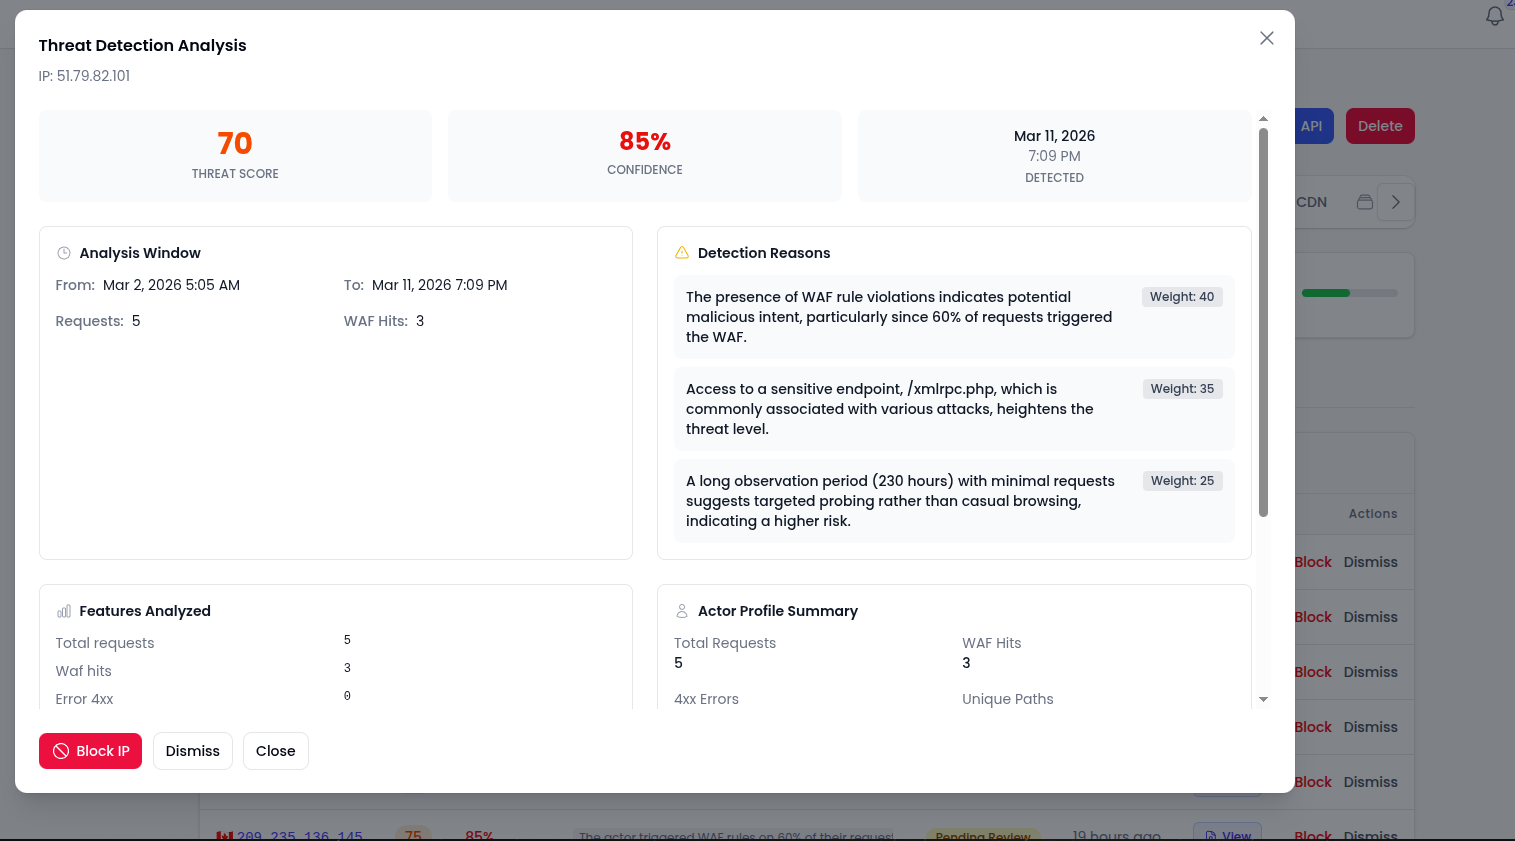Click the WAF rule violations detection reason
1515x841 pixels.
click(899, 317)
